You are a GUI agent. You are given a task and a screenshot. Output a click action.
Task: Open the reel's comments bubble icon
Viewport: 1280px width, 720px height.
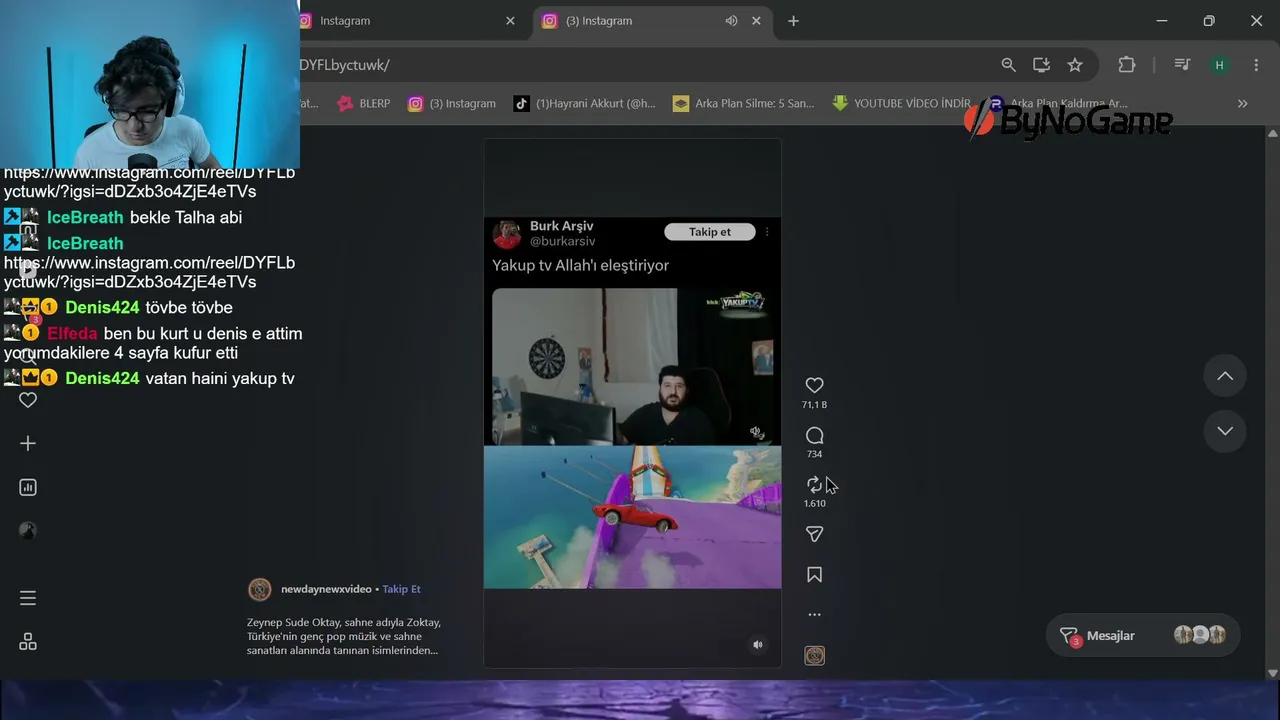click(814, 435)
